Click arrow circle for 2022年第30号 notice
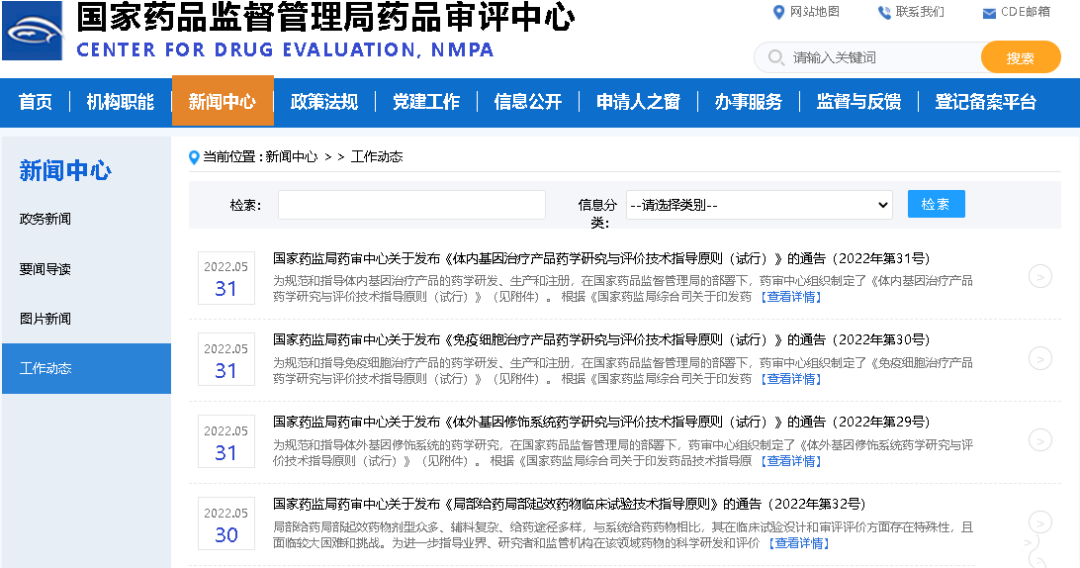The width and height of the screenshot is (1080, 568). pyautogui.click(x=1040, y=359)
